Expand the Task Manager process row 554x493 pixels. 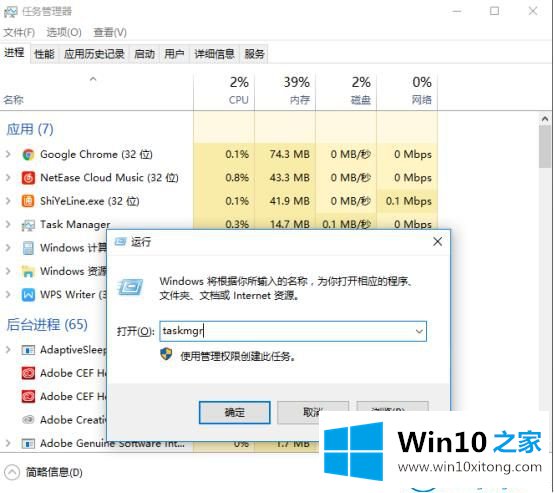[8, 224]
